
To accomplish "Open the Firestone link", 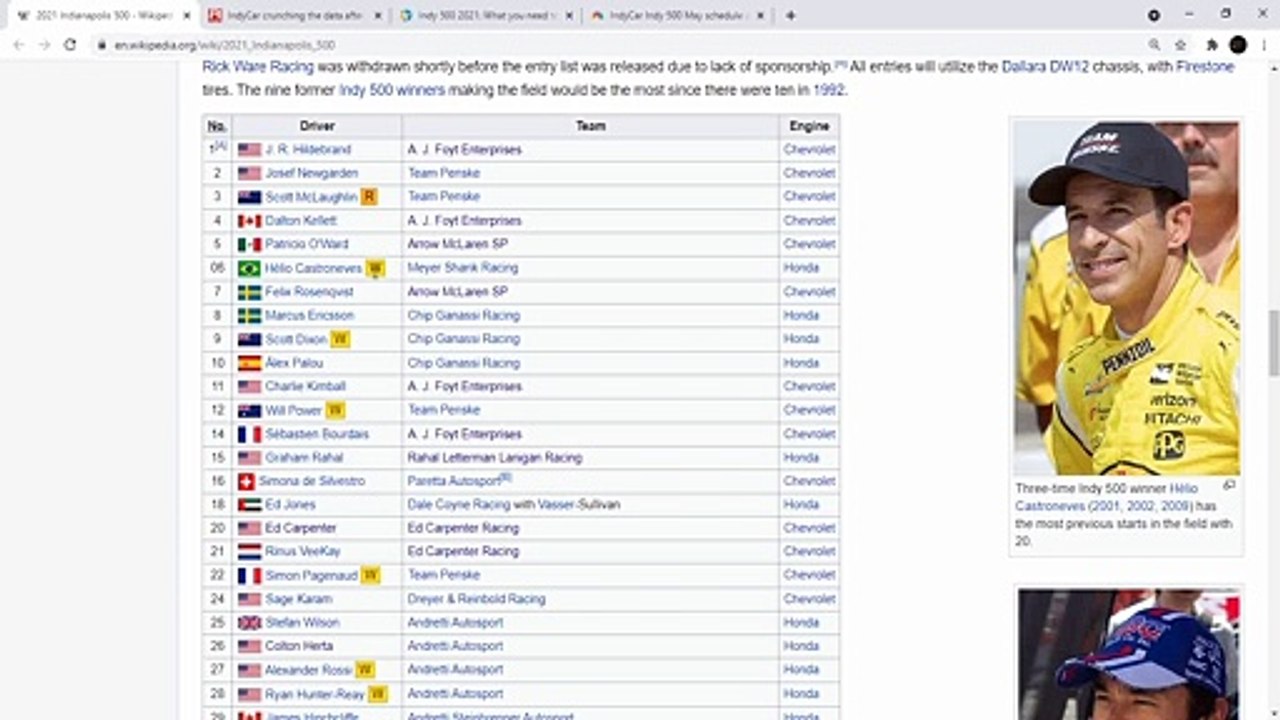I will pos(1205,67).
